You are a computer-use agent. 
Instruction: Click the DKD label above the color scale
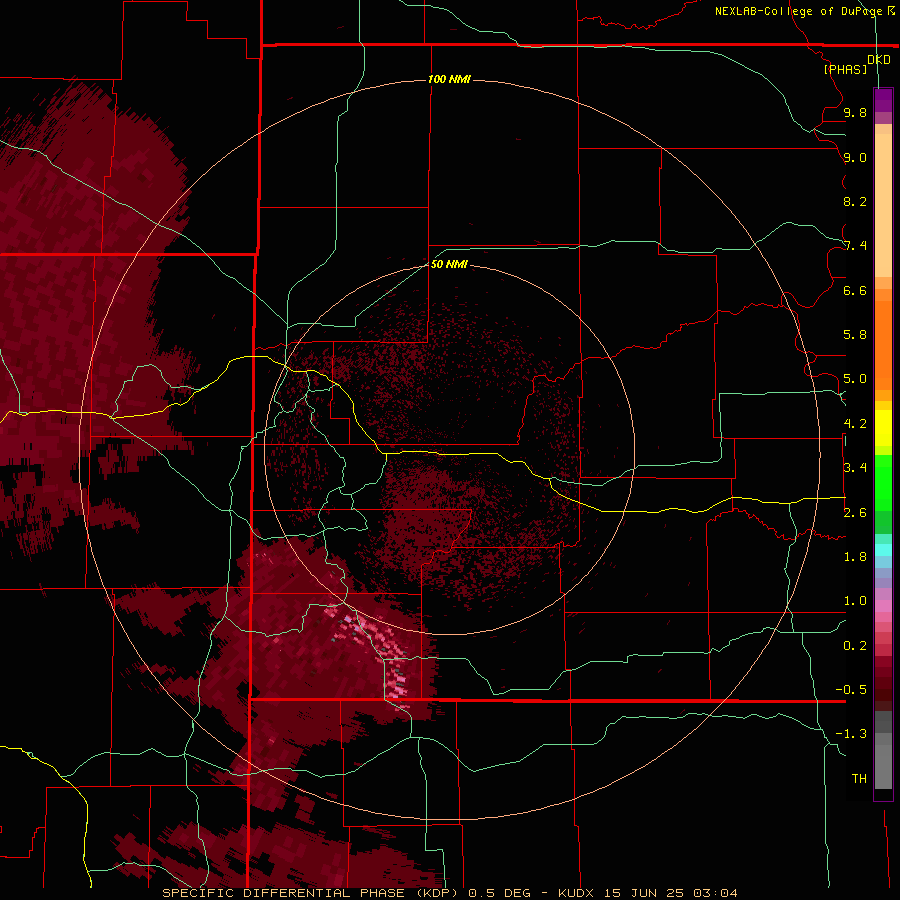(879, 60)
